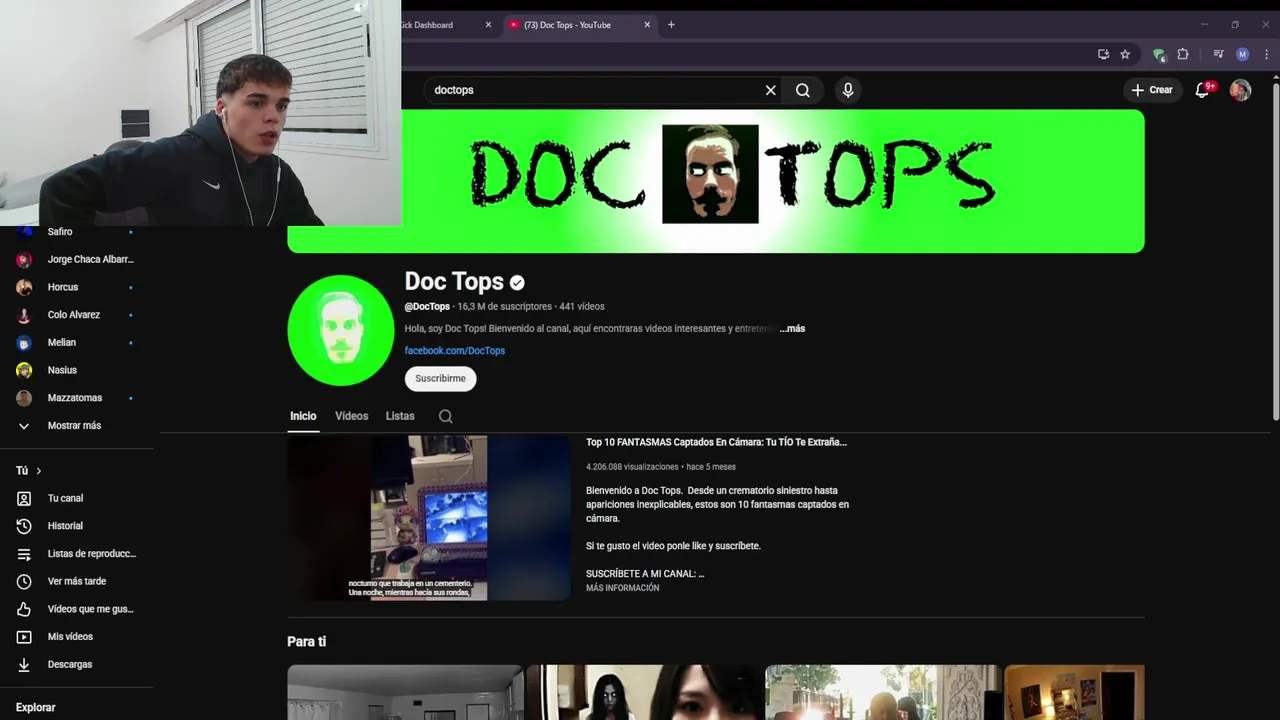Play the featured FANTASMAS video thumbnail
1280x720 pixels.
pos(429,517)
